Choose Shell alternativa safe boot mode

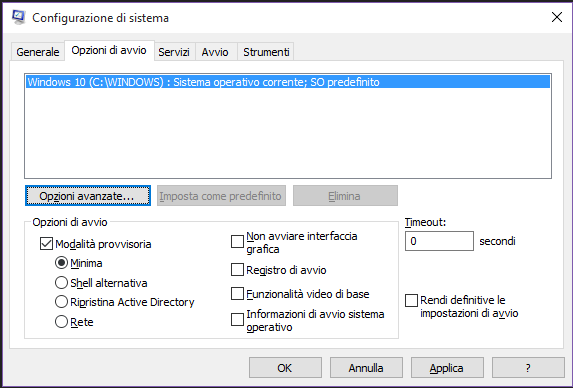(x=61, y=282)
